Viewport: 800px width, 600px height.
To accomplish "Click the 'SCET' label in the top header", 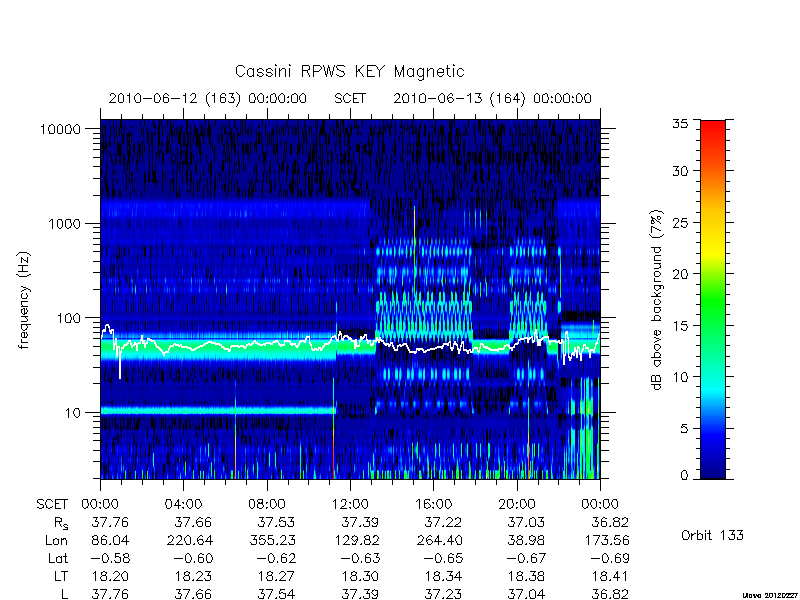I will point(350,98).
